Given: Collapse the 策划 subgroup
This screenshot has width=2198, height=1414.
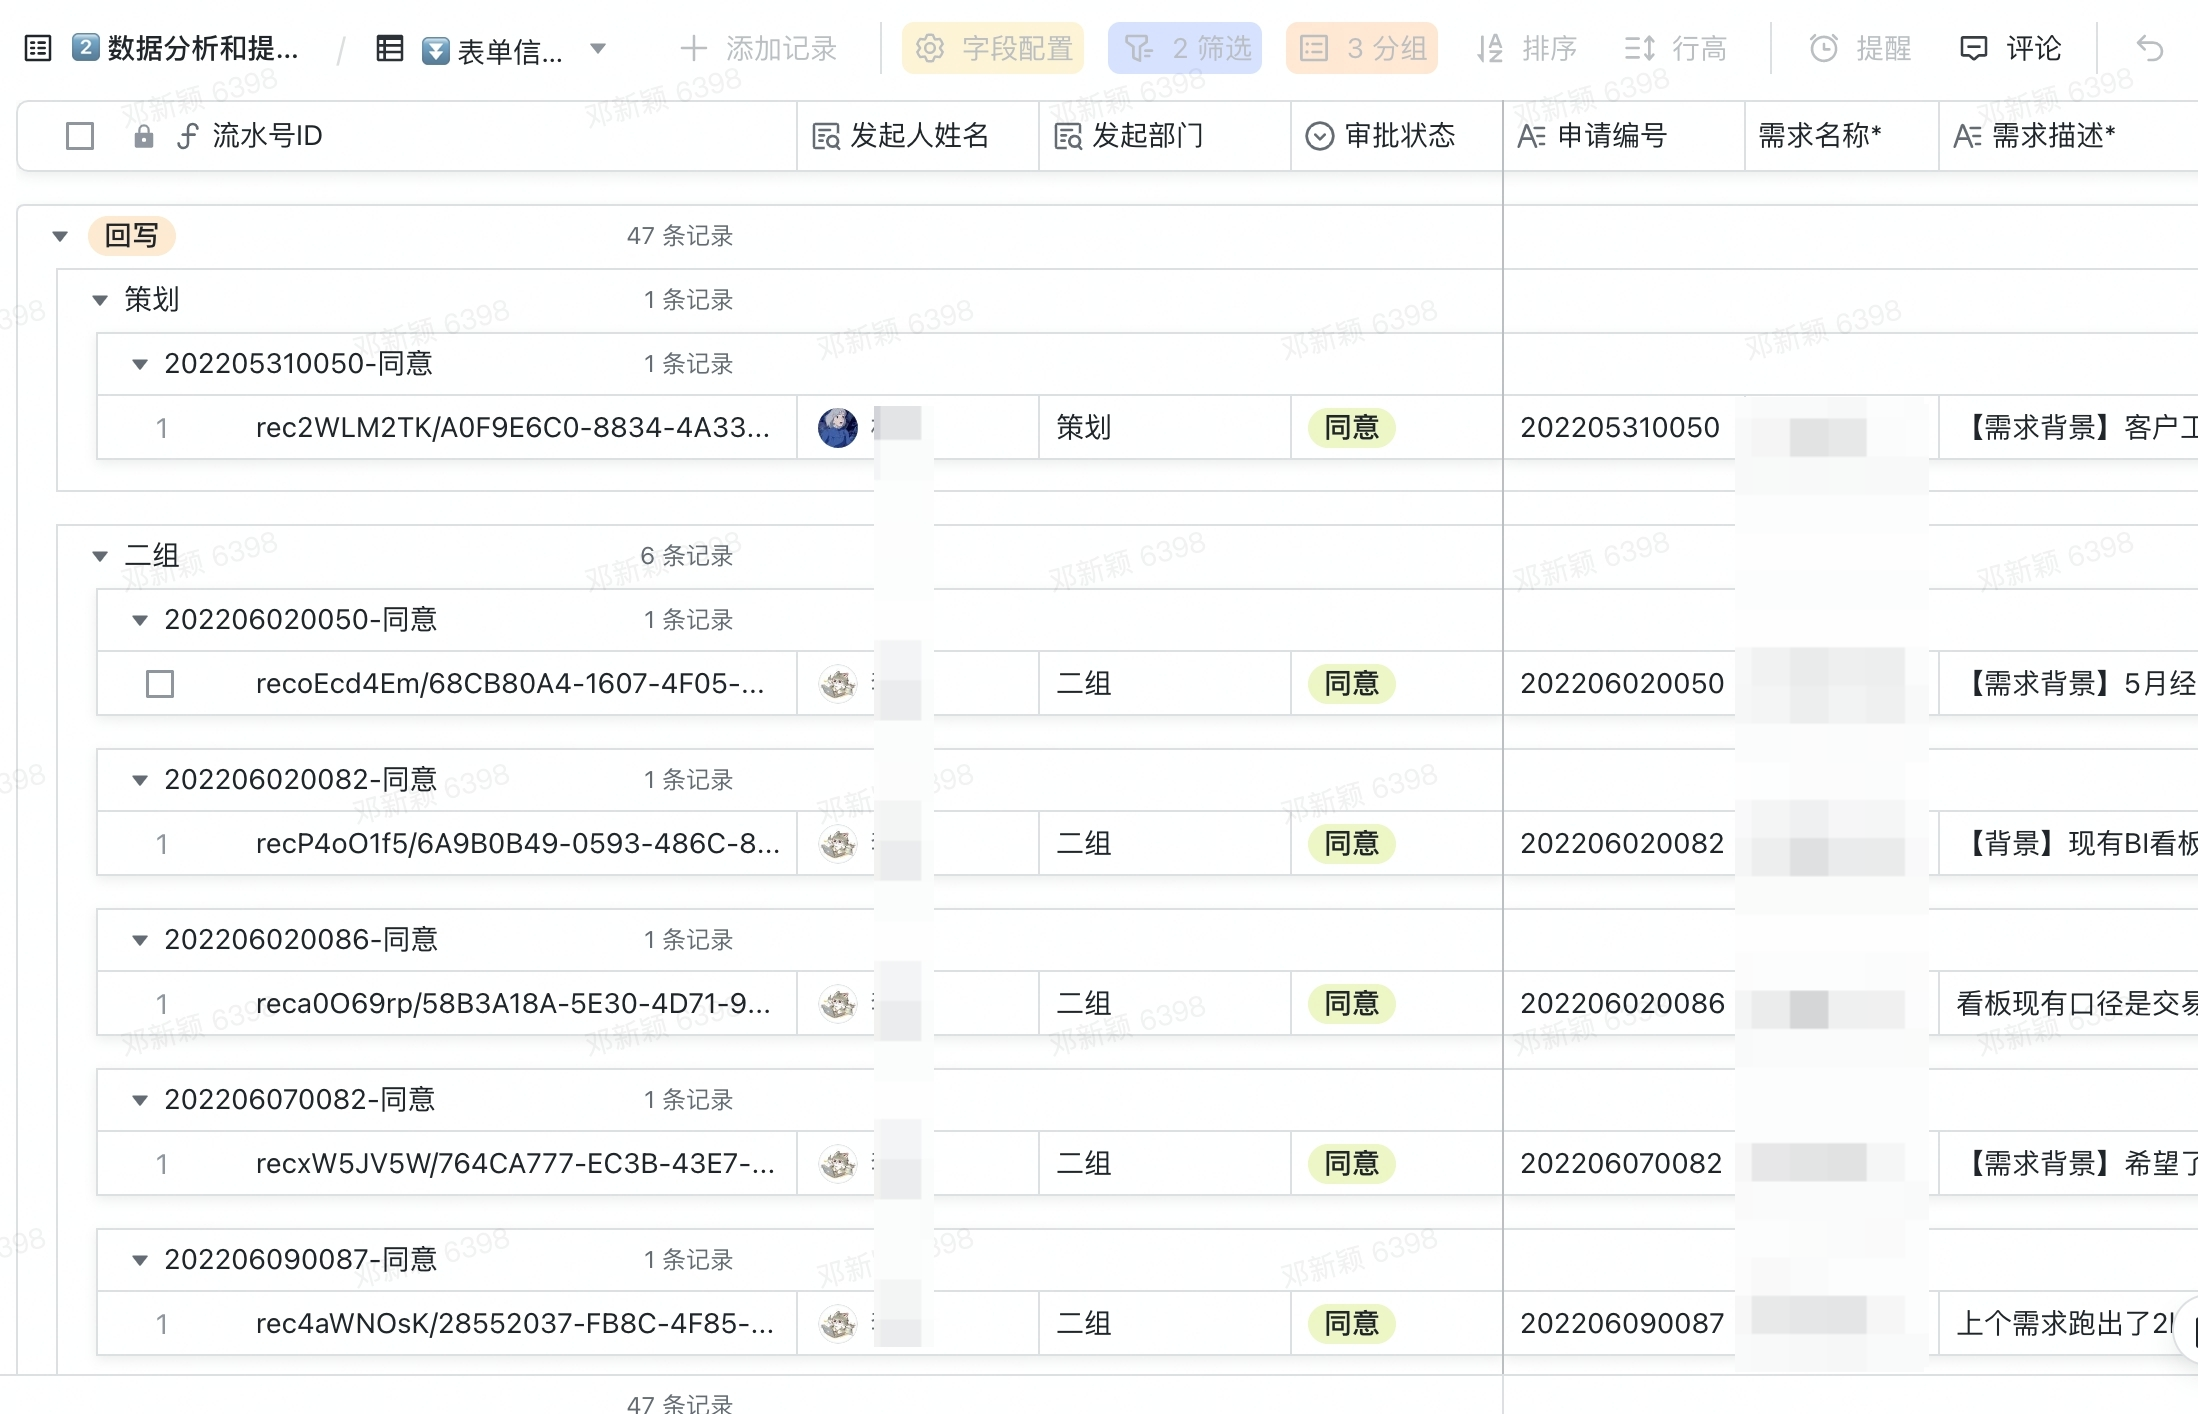Looking at the screenshot, I should pyautogui.click(x=100, y=300).
